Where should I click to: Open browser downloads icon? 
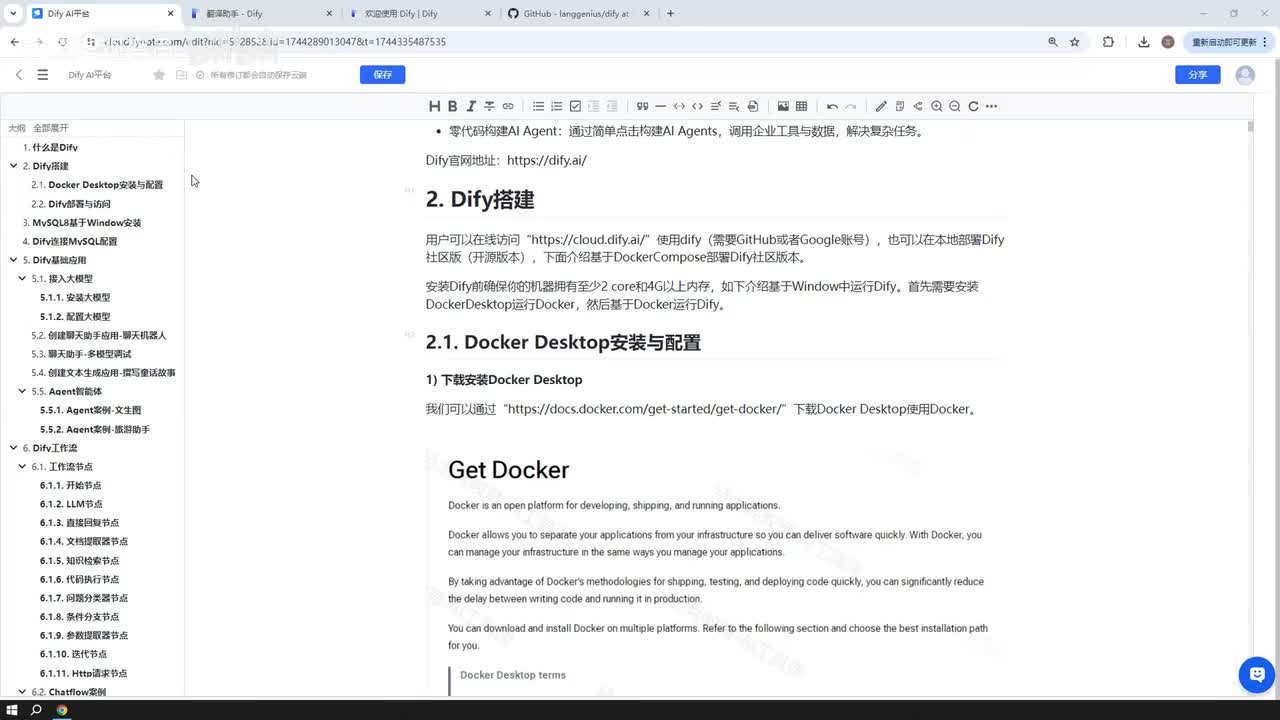tap(1143, 42)
